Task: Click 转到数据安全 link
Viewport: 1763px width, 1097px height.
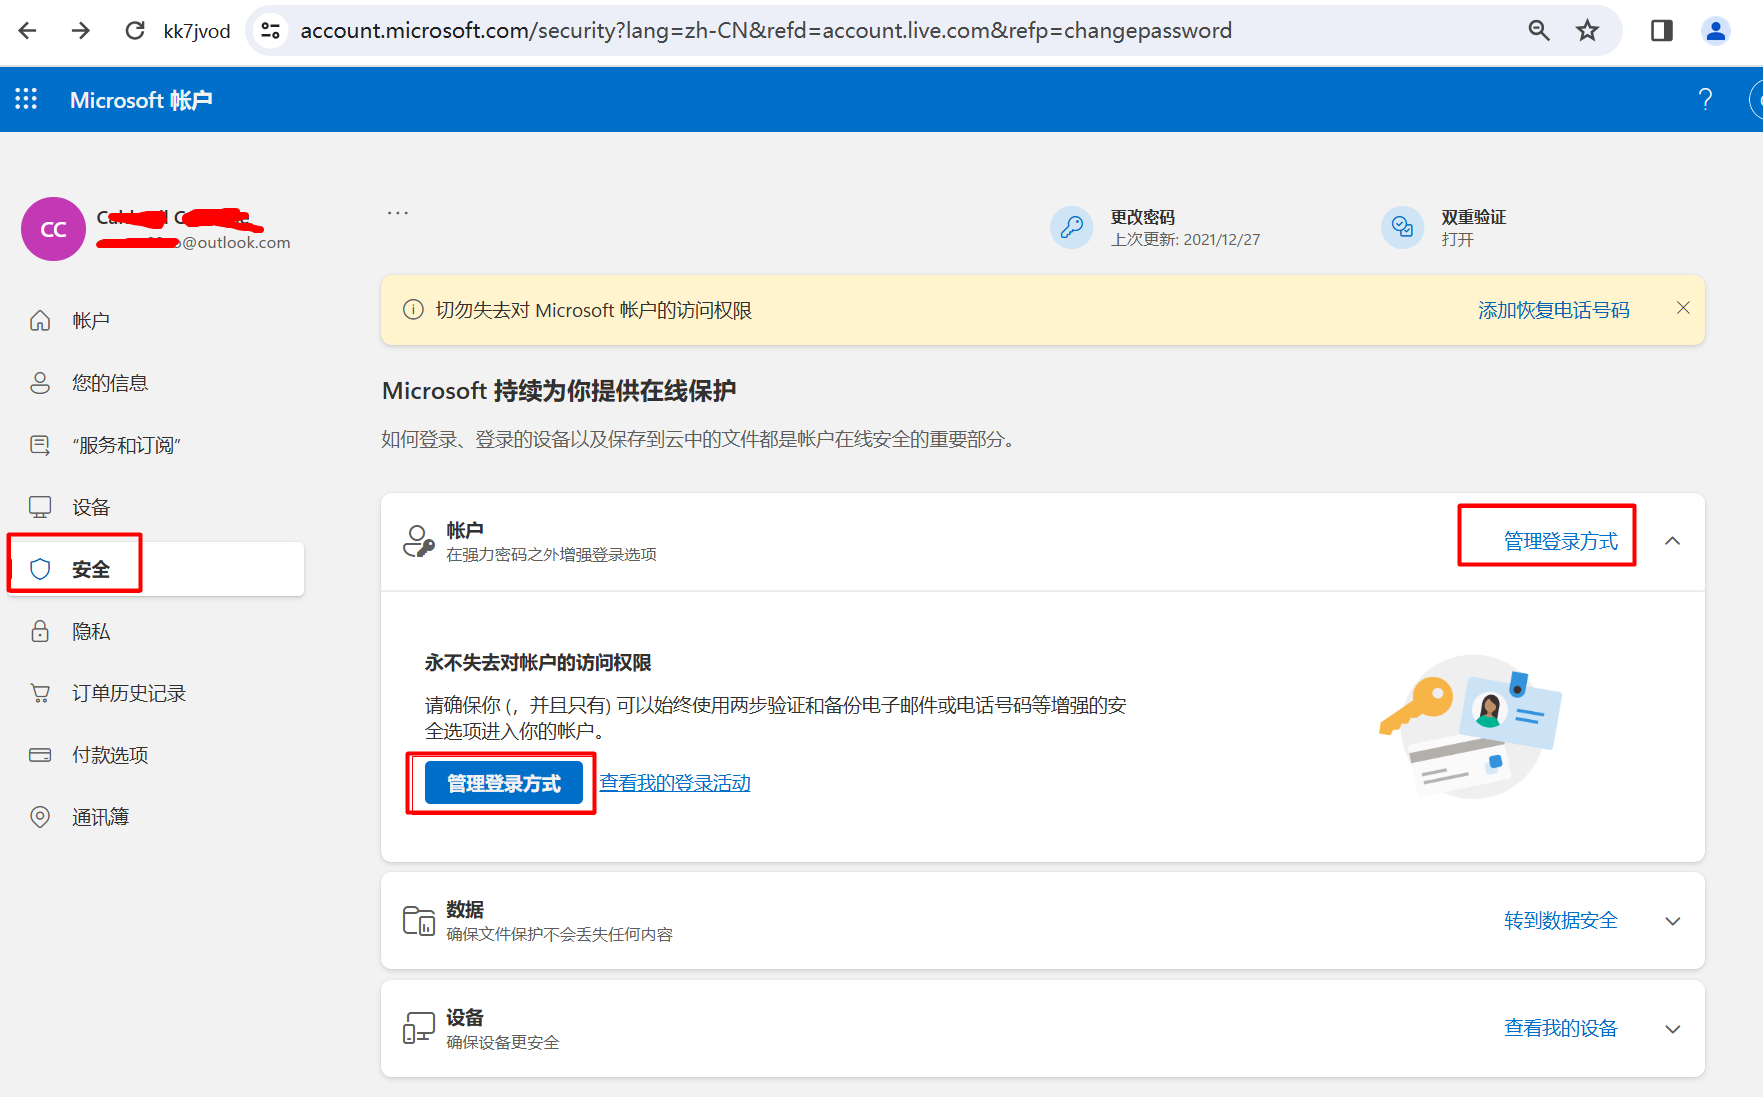Action: (1560, 920)
